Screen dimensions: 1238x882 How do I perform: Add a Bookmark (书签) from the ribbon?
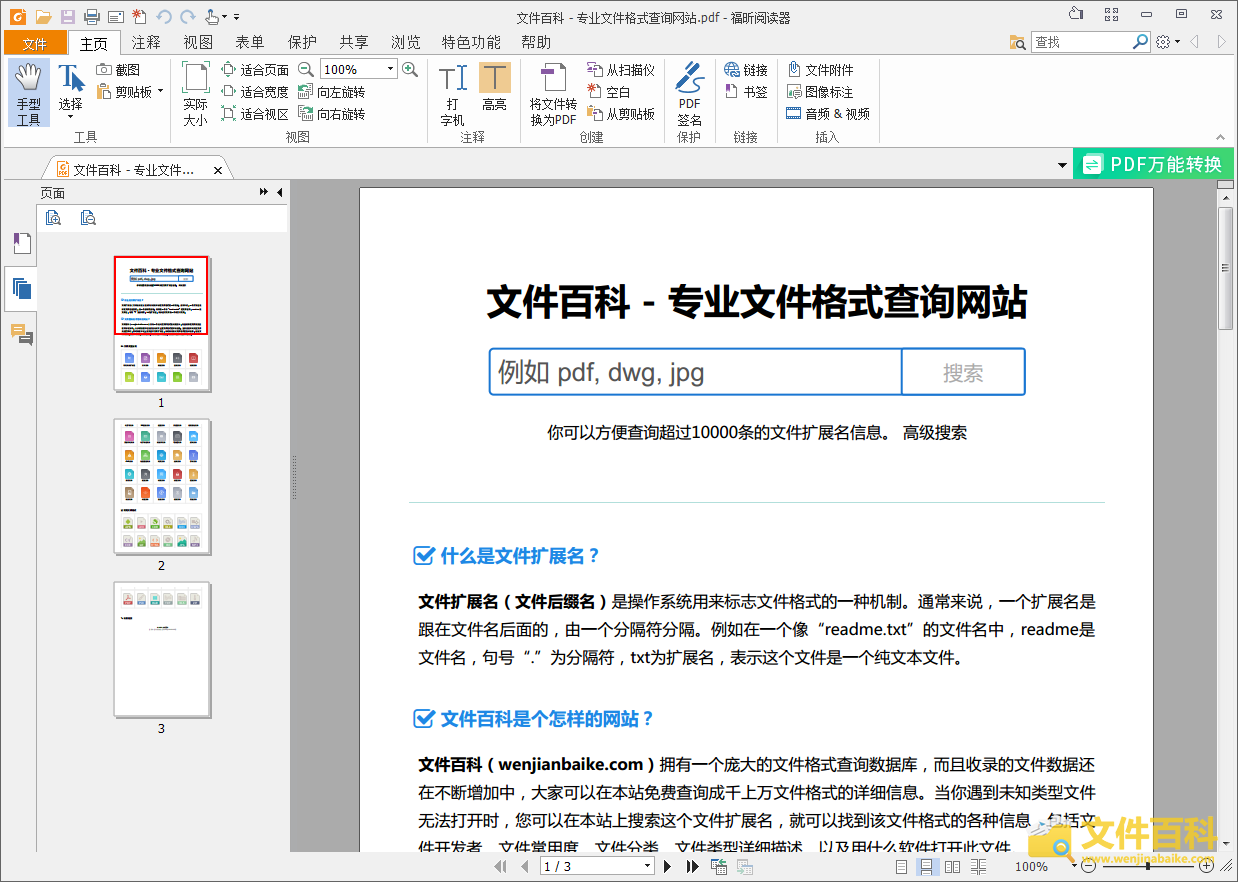point(746,92)
